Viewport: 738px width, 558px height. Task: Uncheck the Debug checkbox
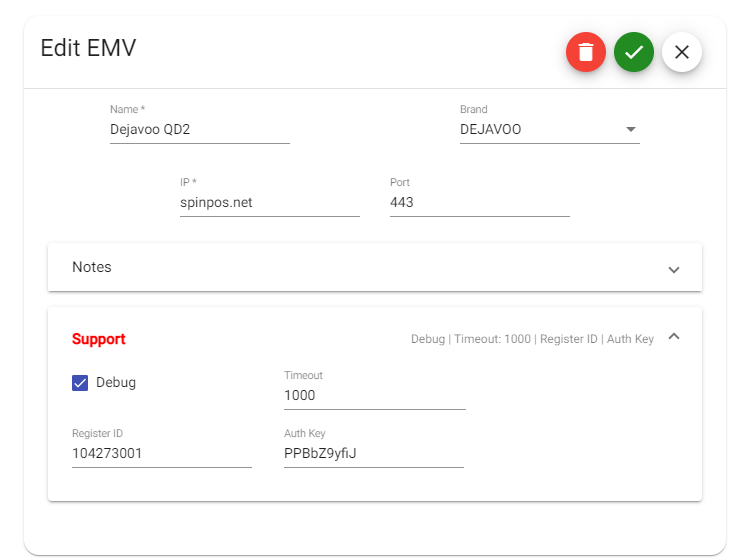(80, 383)
